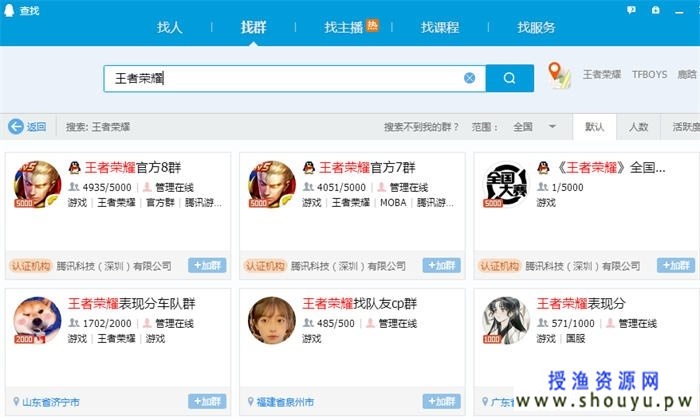The image size is (700, 420).
Task: Switch to the 找人 tab
Action: pos(170,27)
